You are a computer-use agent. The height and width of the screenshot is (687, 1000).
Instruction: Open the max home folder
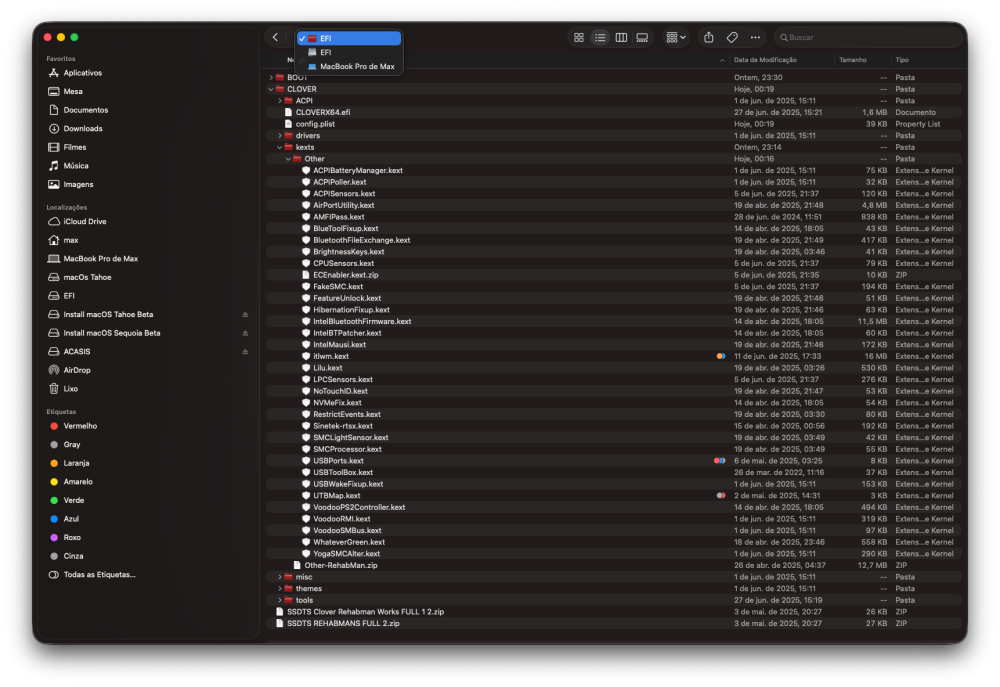pos(71,240)
